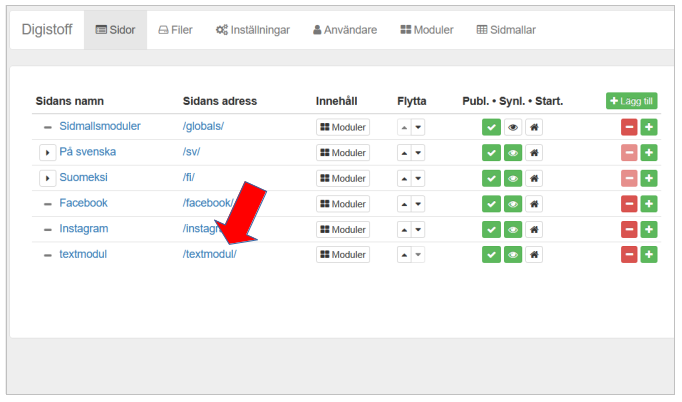Click the green Lägg till button
This screenshot has height=402, width=682.
point(631,101)
